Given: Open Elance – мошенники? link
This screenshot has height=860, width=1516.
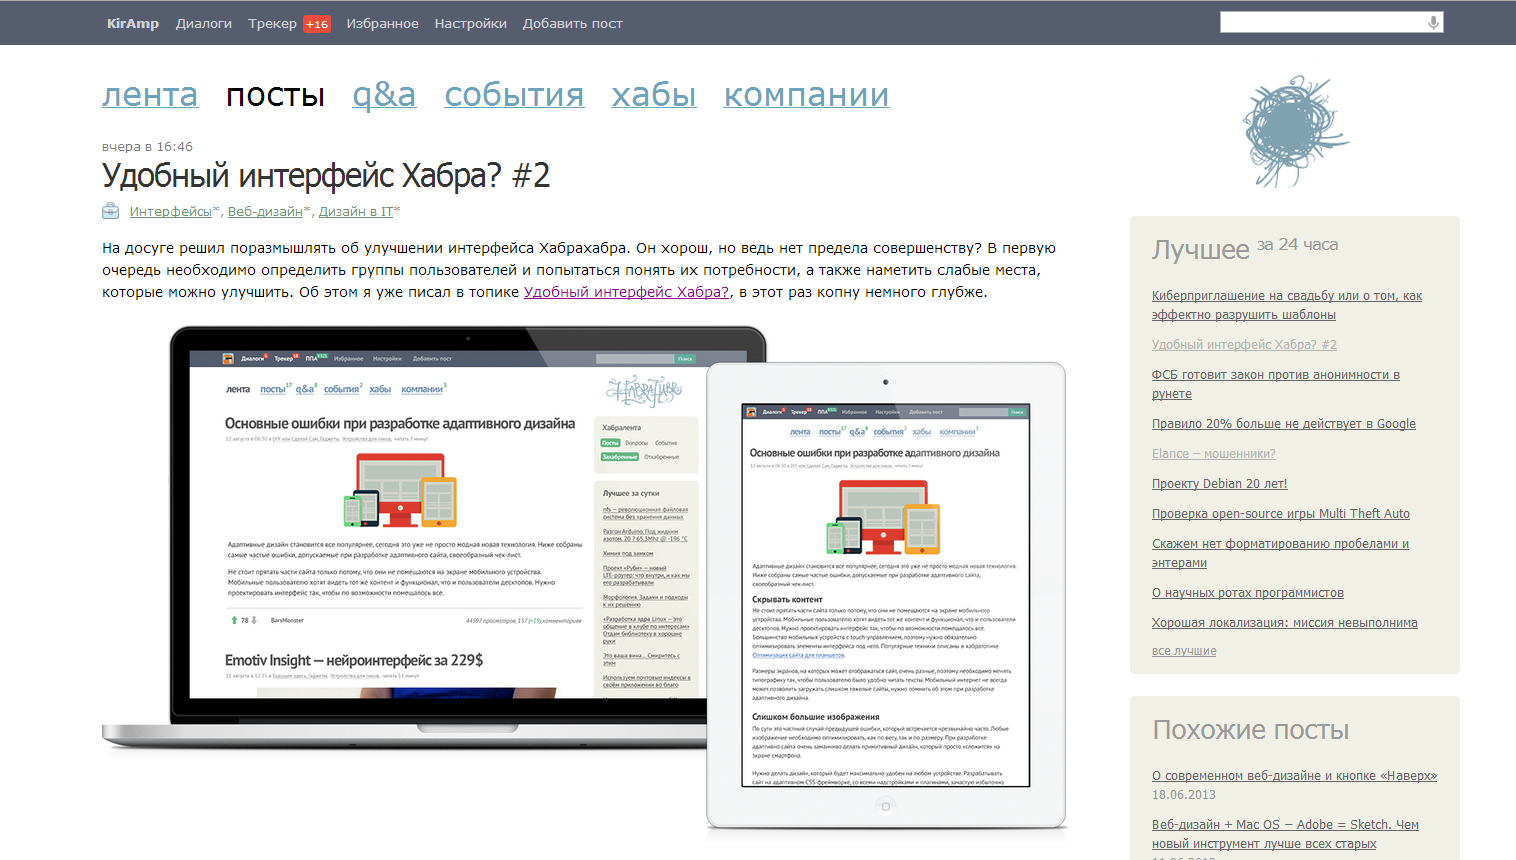Looking at the screenshot, I should 1214,453.
